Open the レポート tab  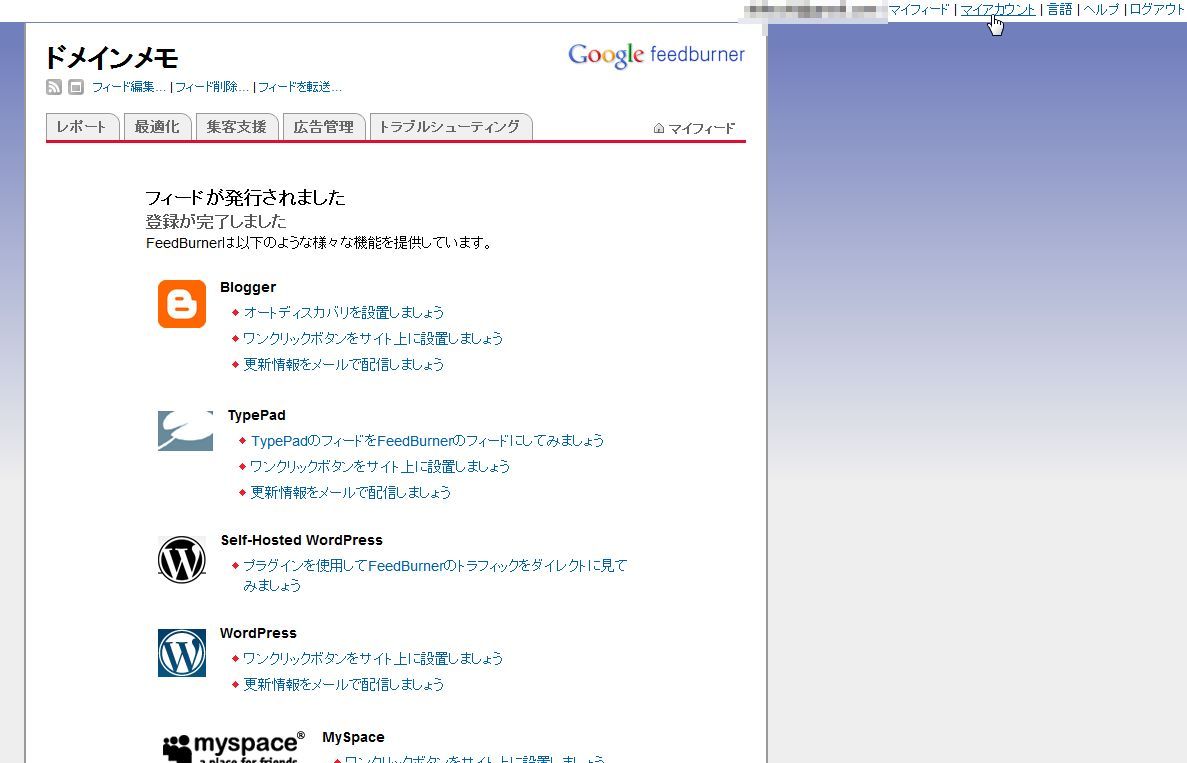(x=82, y=126)
